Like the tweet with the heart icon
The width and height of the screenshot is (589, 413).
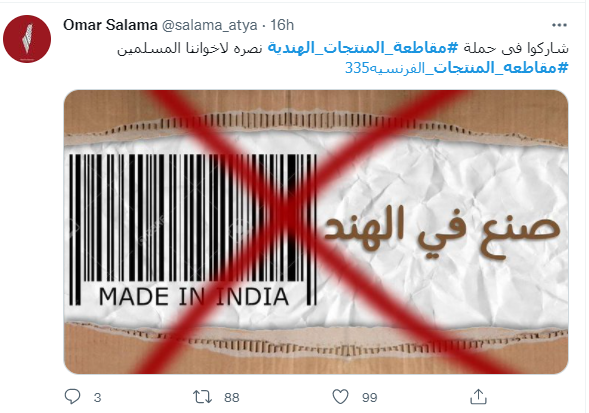pyautogui.click(x=340, y=397)
